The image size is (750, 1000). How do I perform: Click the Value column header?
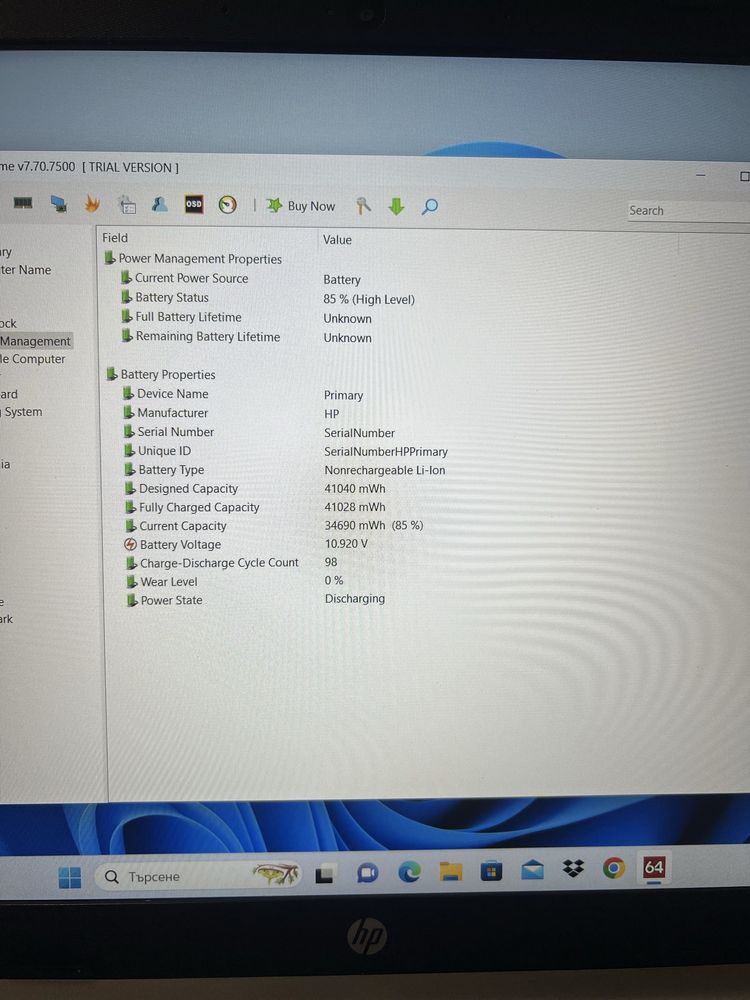337,240
